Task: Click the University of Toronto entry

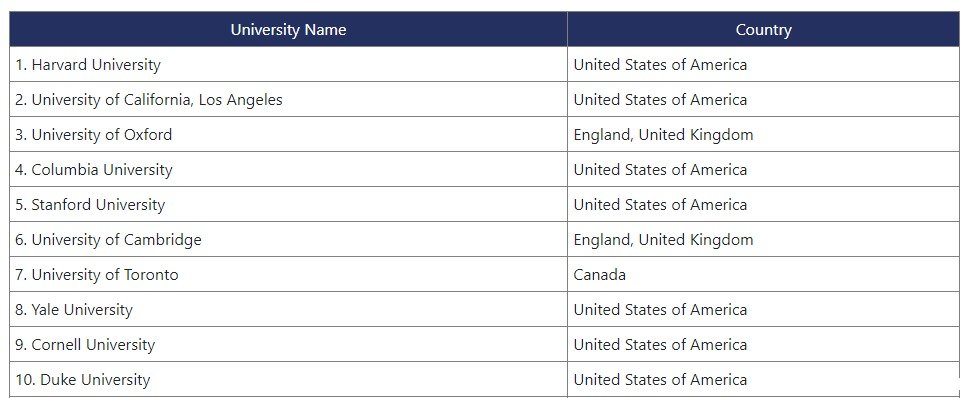Action: [288, 274]
